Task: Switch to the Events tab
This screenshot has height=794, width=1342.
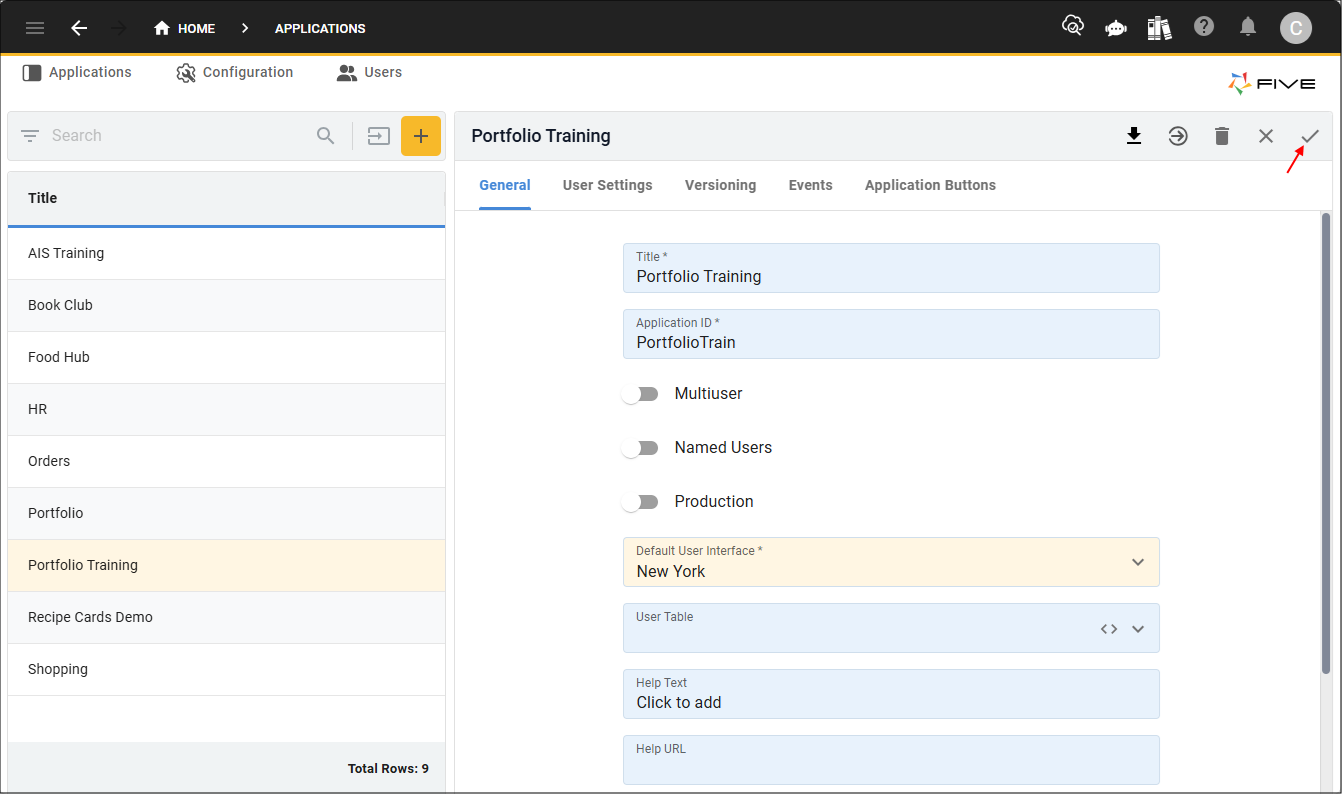Action: (811, 185)
